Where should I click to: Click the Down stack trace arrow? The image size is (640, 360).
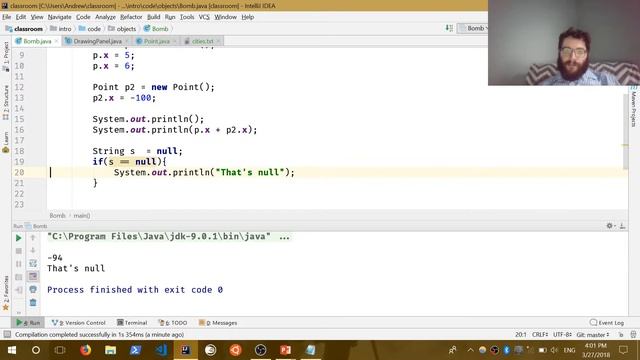33,251
